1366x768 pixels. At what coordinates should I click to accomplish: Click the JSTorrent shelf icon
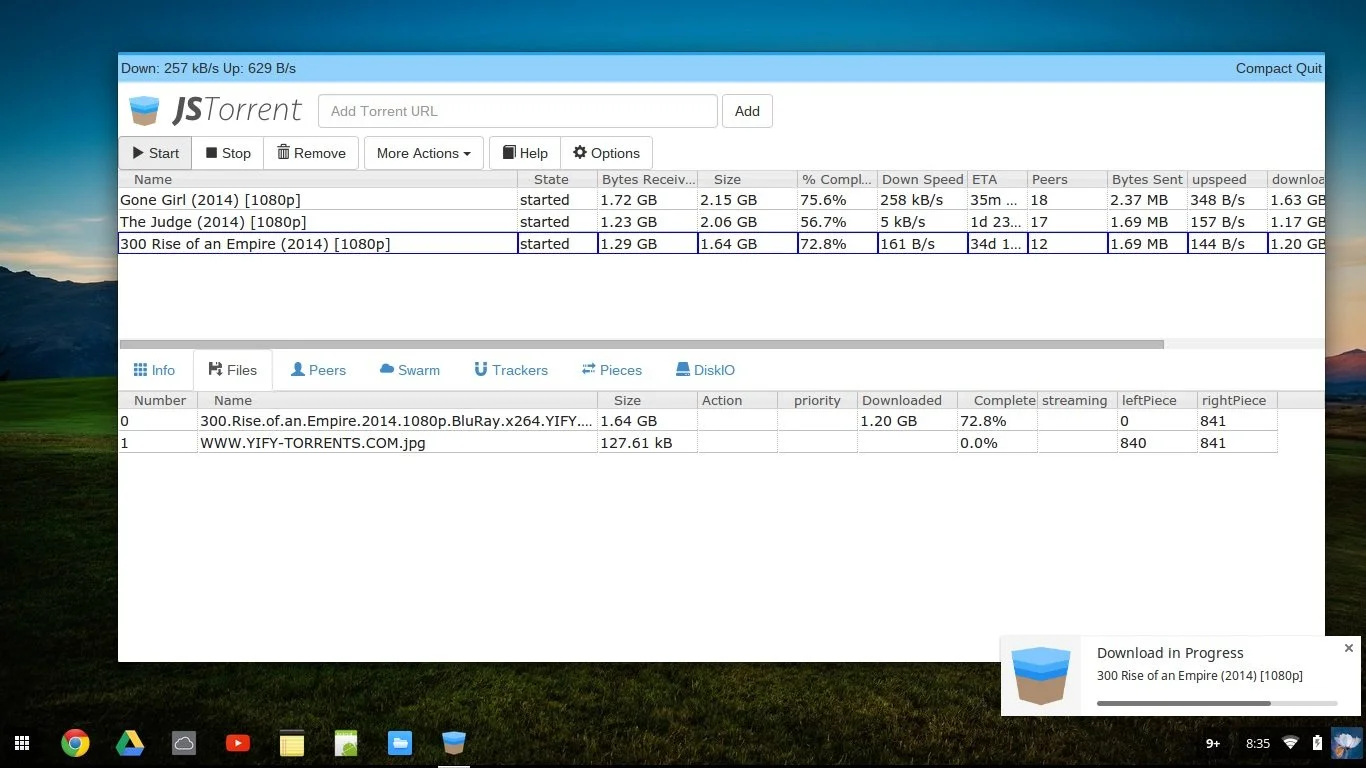pos(454,743)
